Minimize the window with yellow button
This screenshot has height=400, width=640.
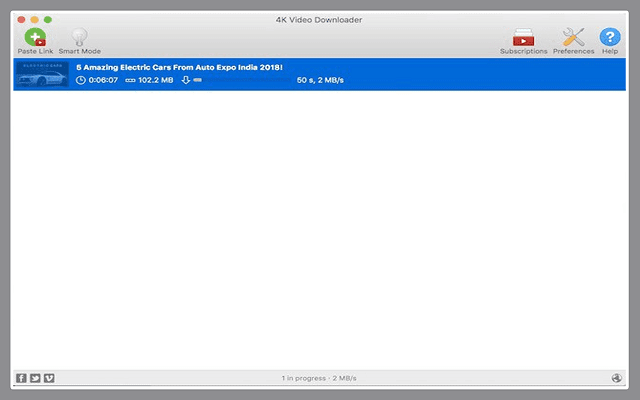35,19
